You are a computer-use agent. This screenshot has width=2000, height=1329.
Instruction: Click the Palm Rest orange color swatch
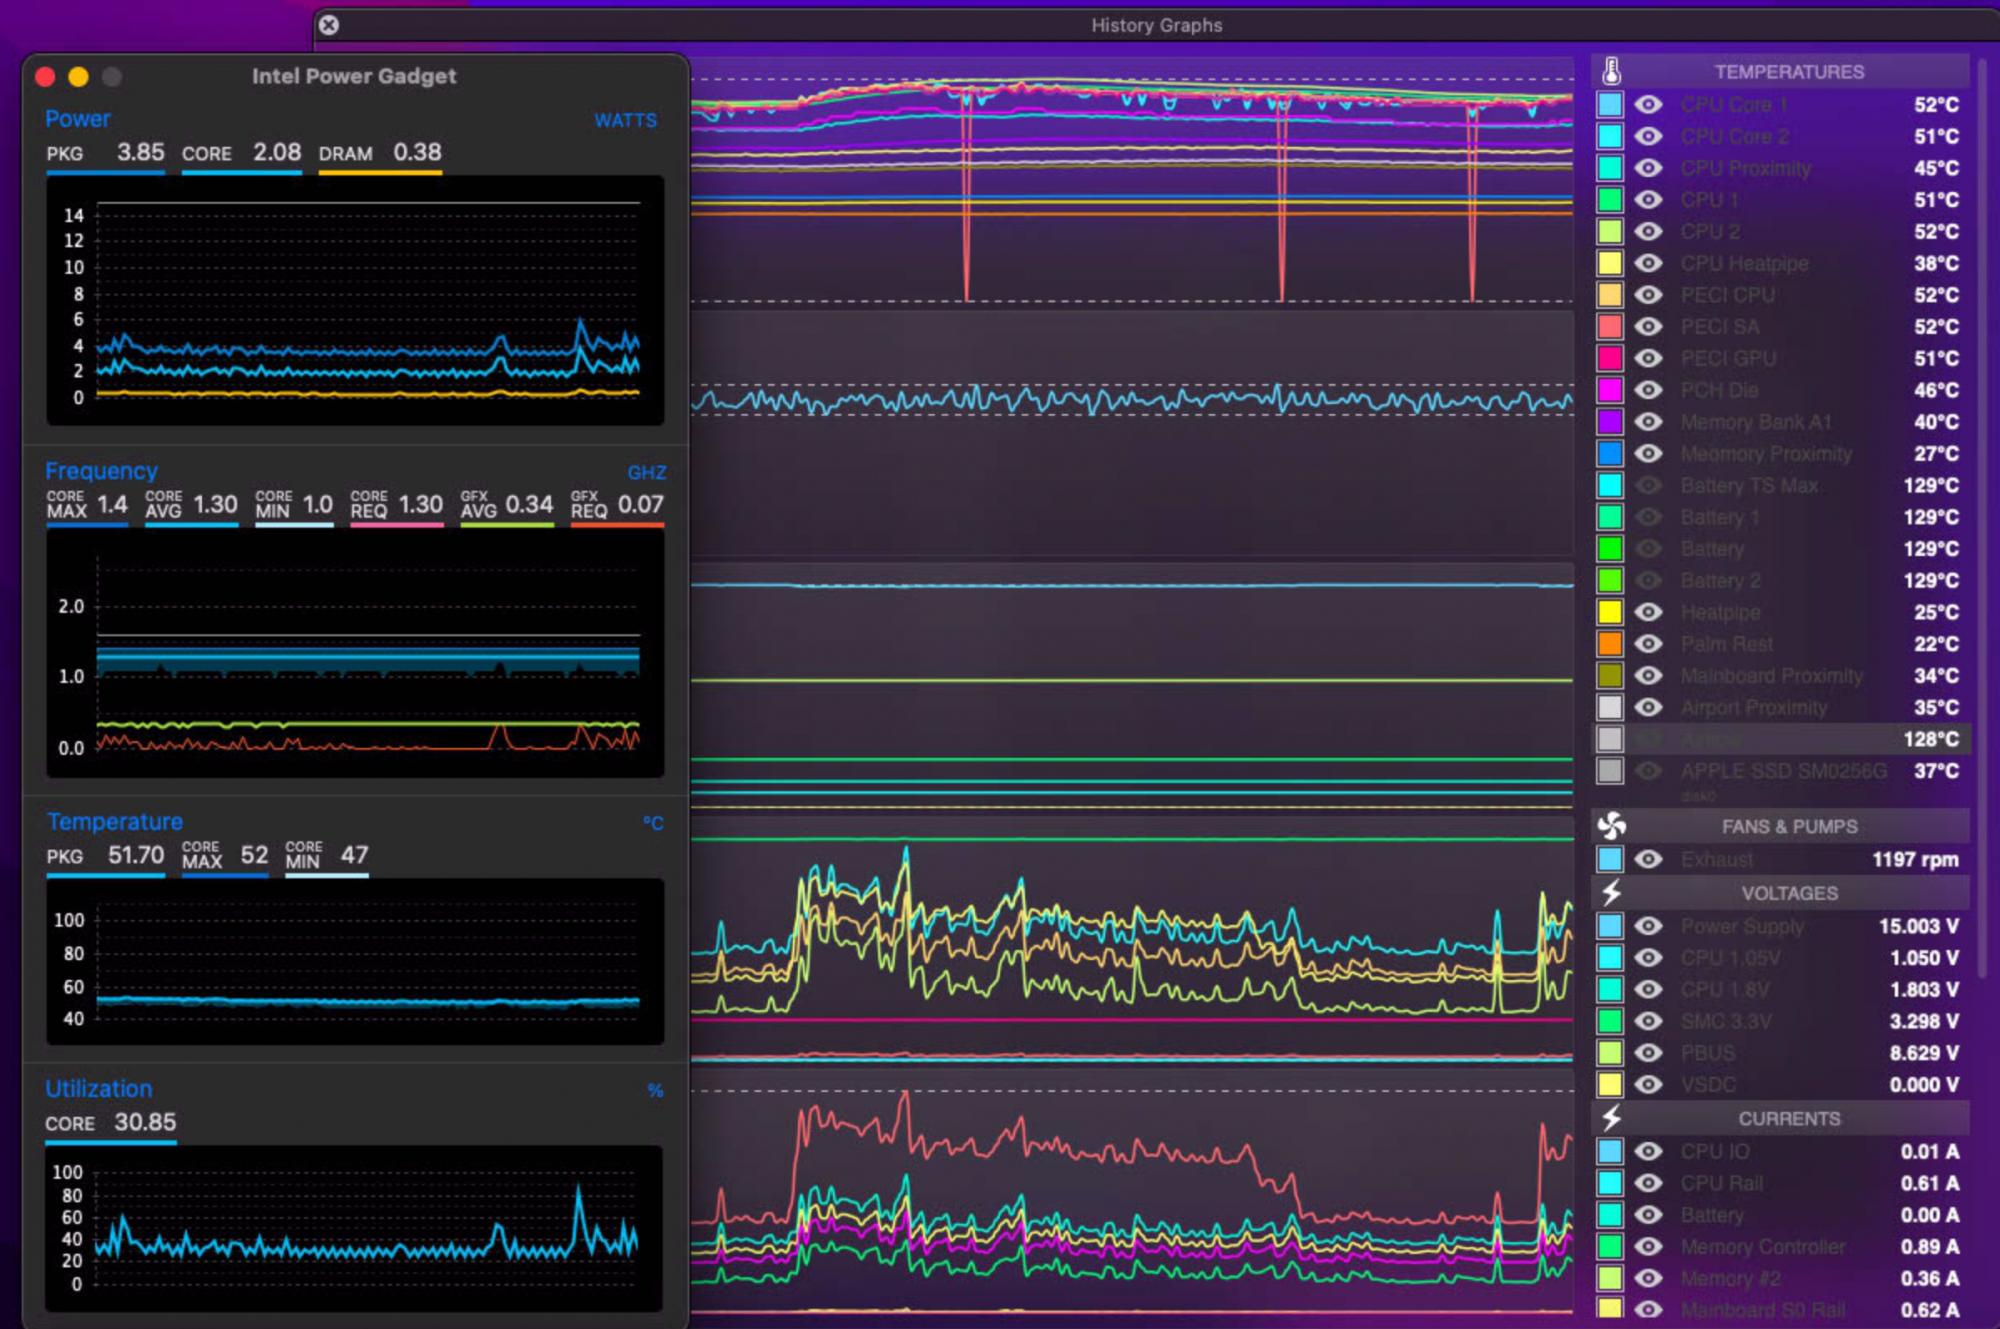pyautogui.click(x=1610, y=644)
